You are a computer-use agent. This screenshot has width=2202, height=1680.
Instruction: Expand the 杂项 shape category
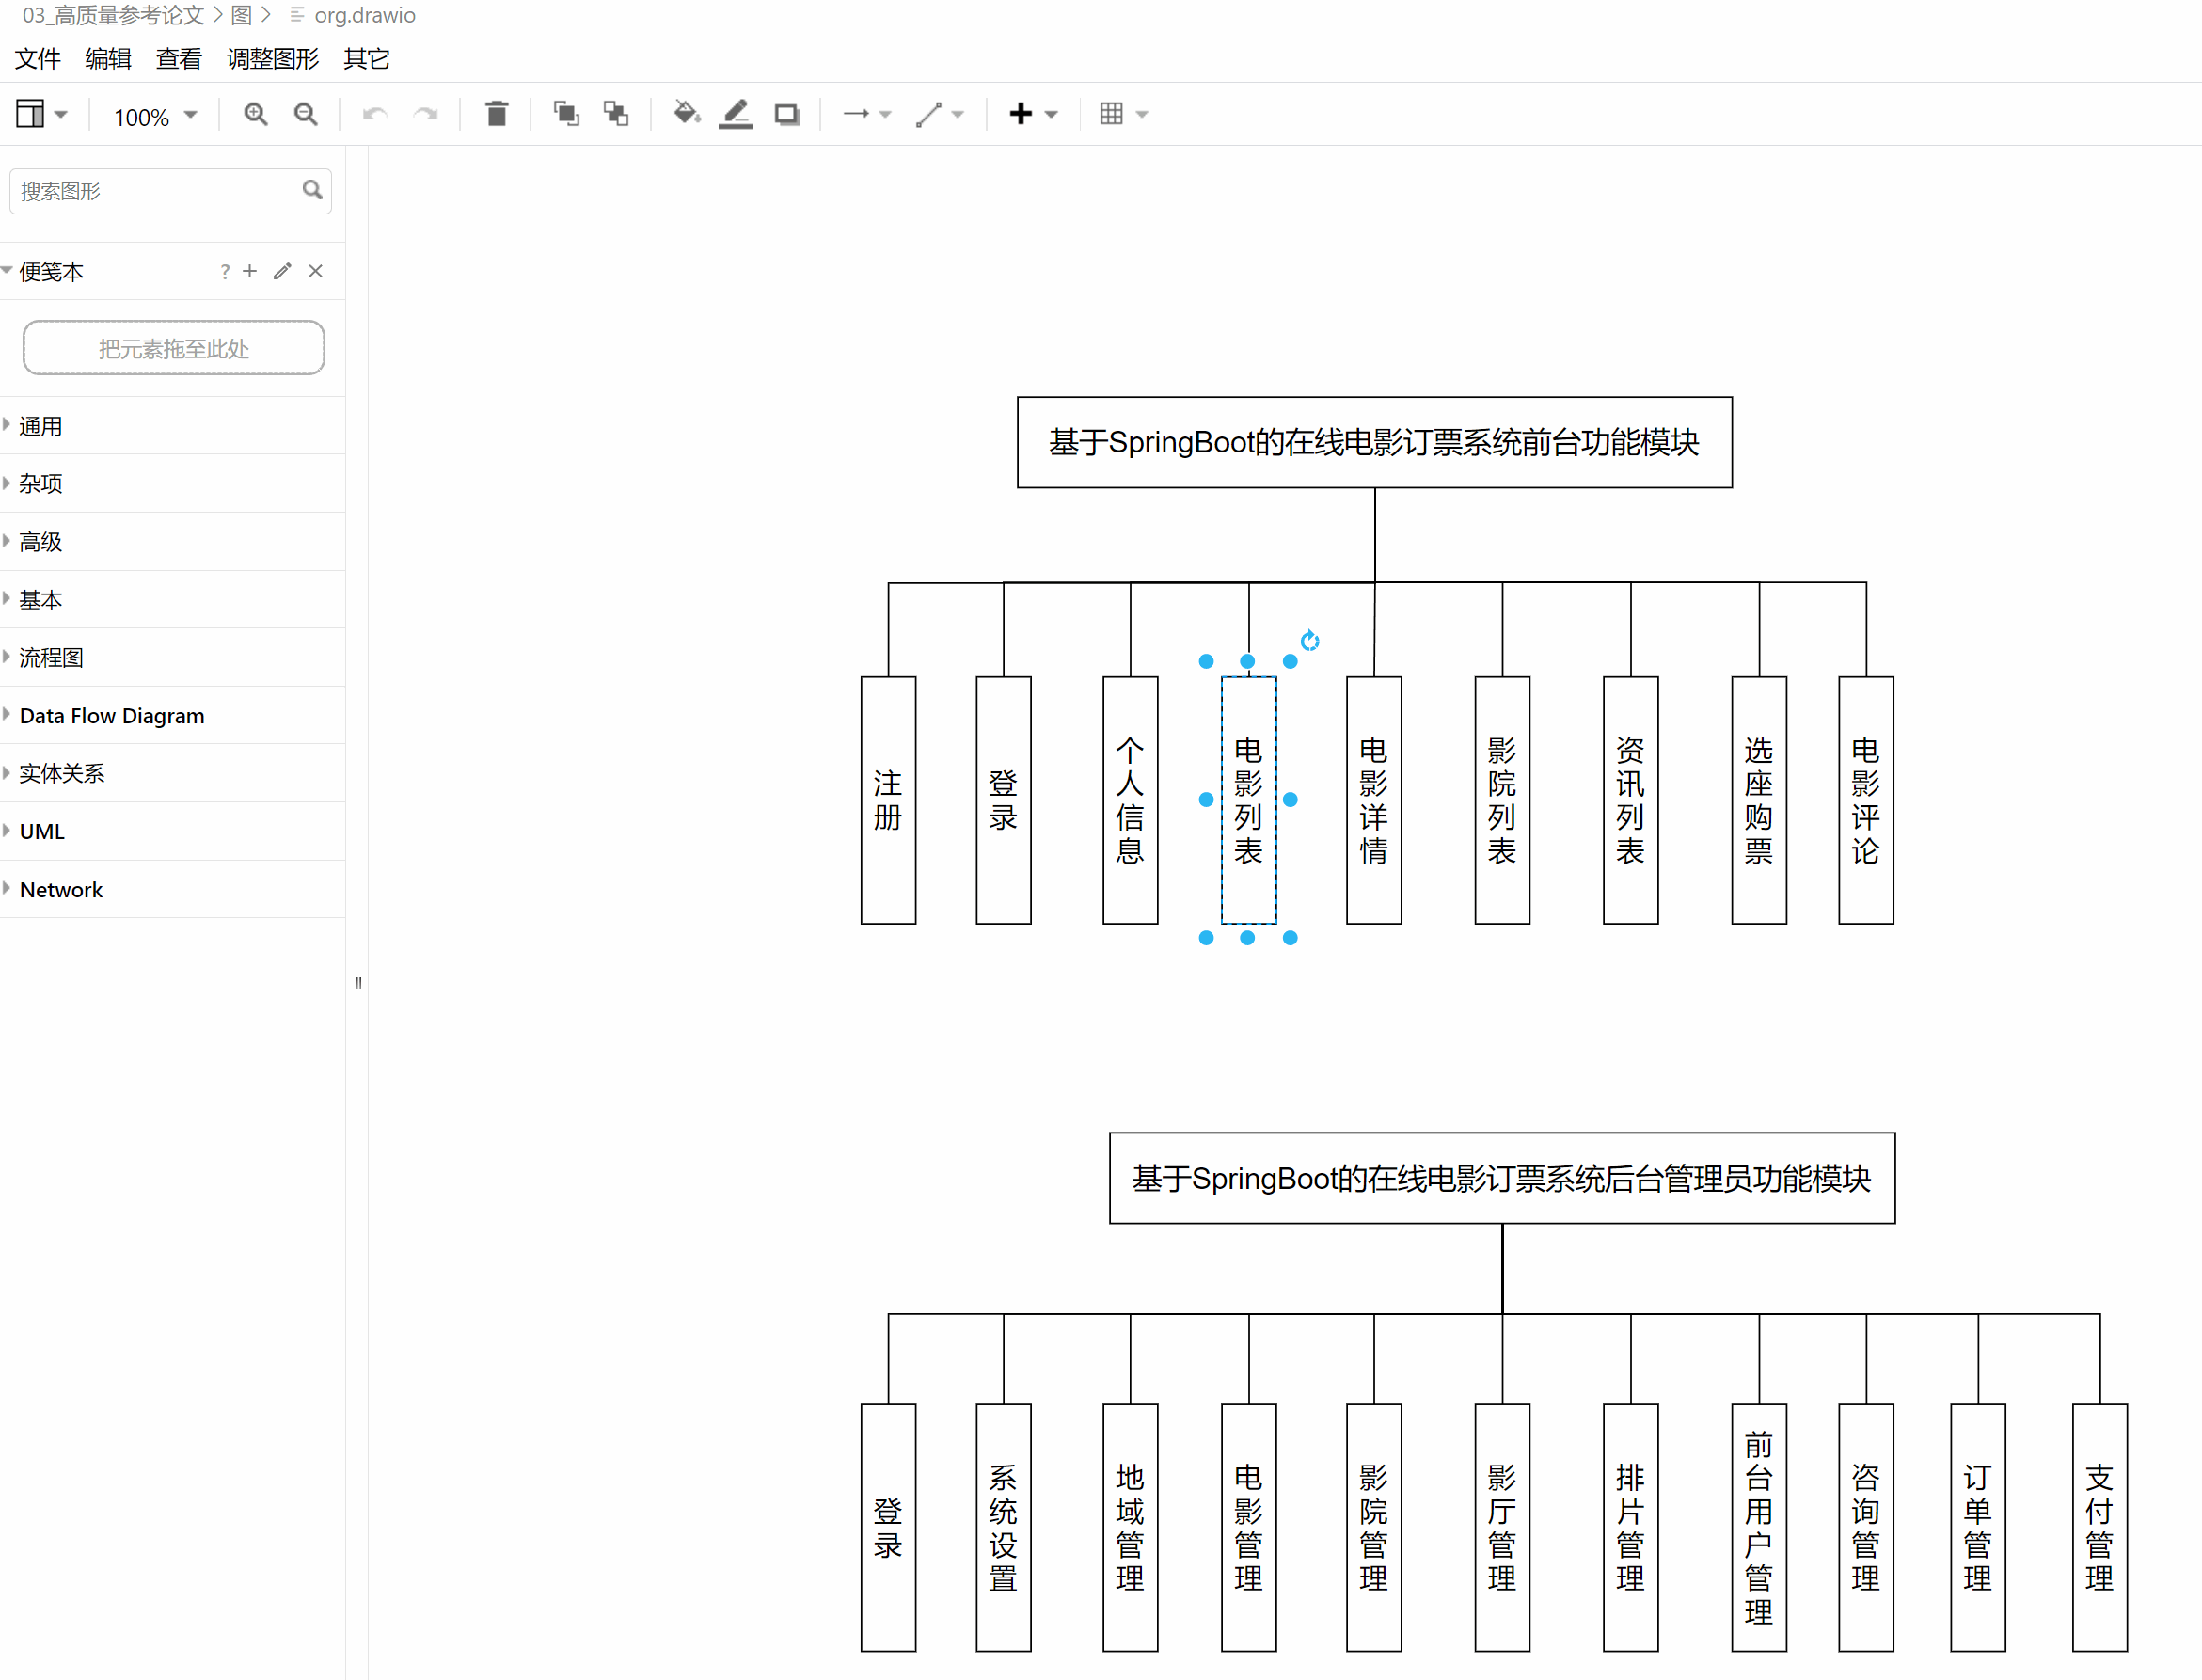pyautogui.click(x=172, y=484)
